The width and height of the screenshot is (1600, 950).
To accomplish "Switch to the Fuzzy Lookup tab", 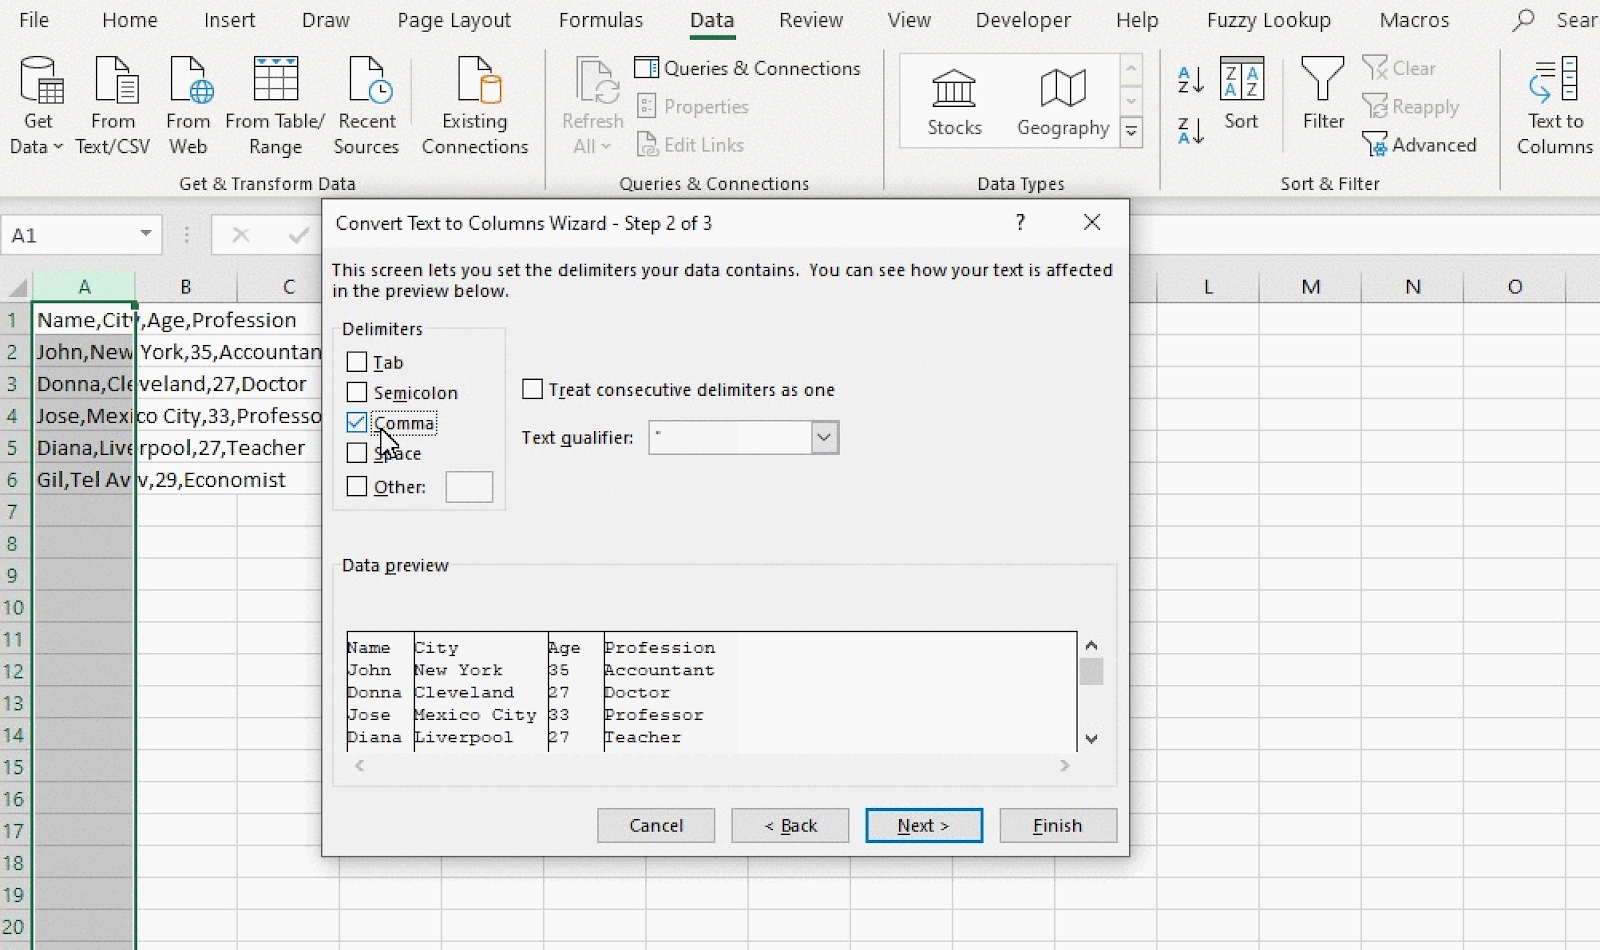I will pos(1268,20).
